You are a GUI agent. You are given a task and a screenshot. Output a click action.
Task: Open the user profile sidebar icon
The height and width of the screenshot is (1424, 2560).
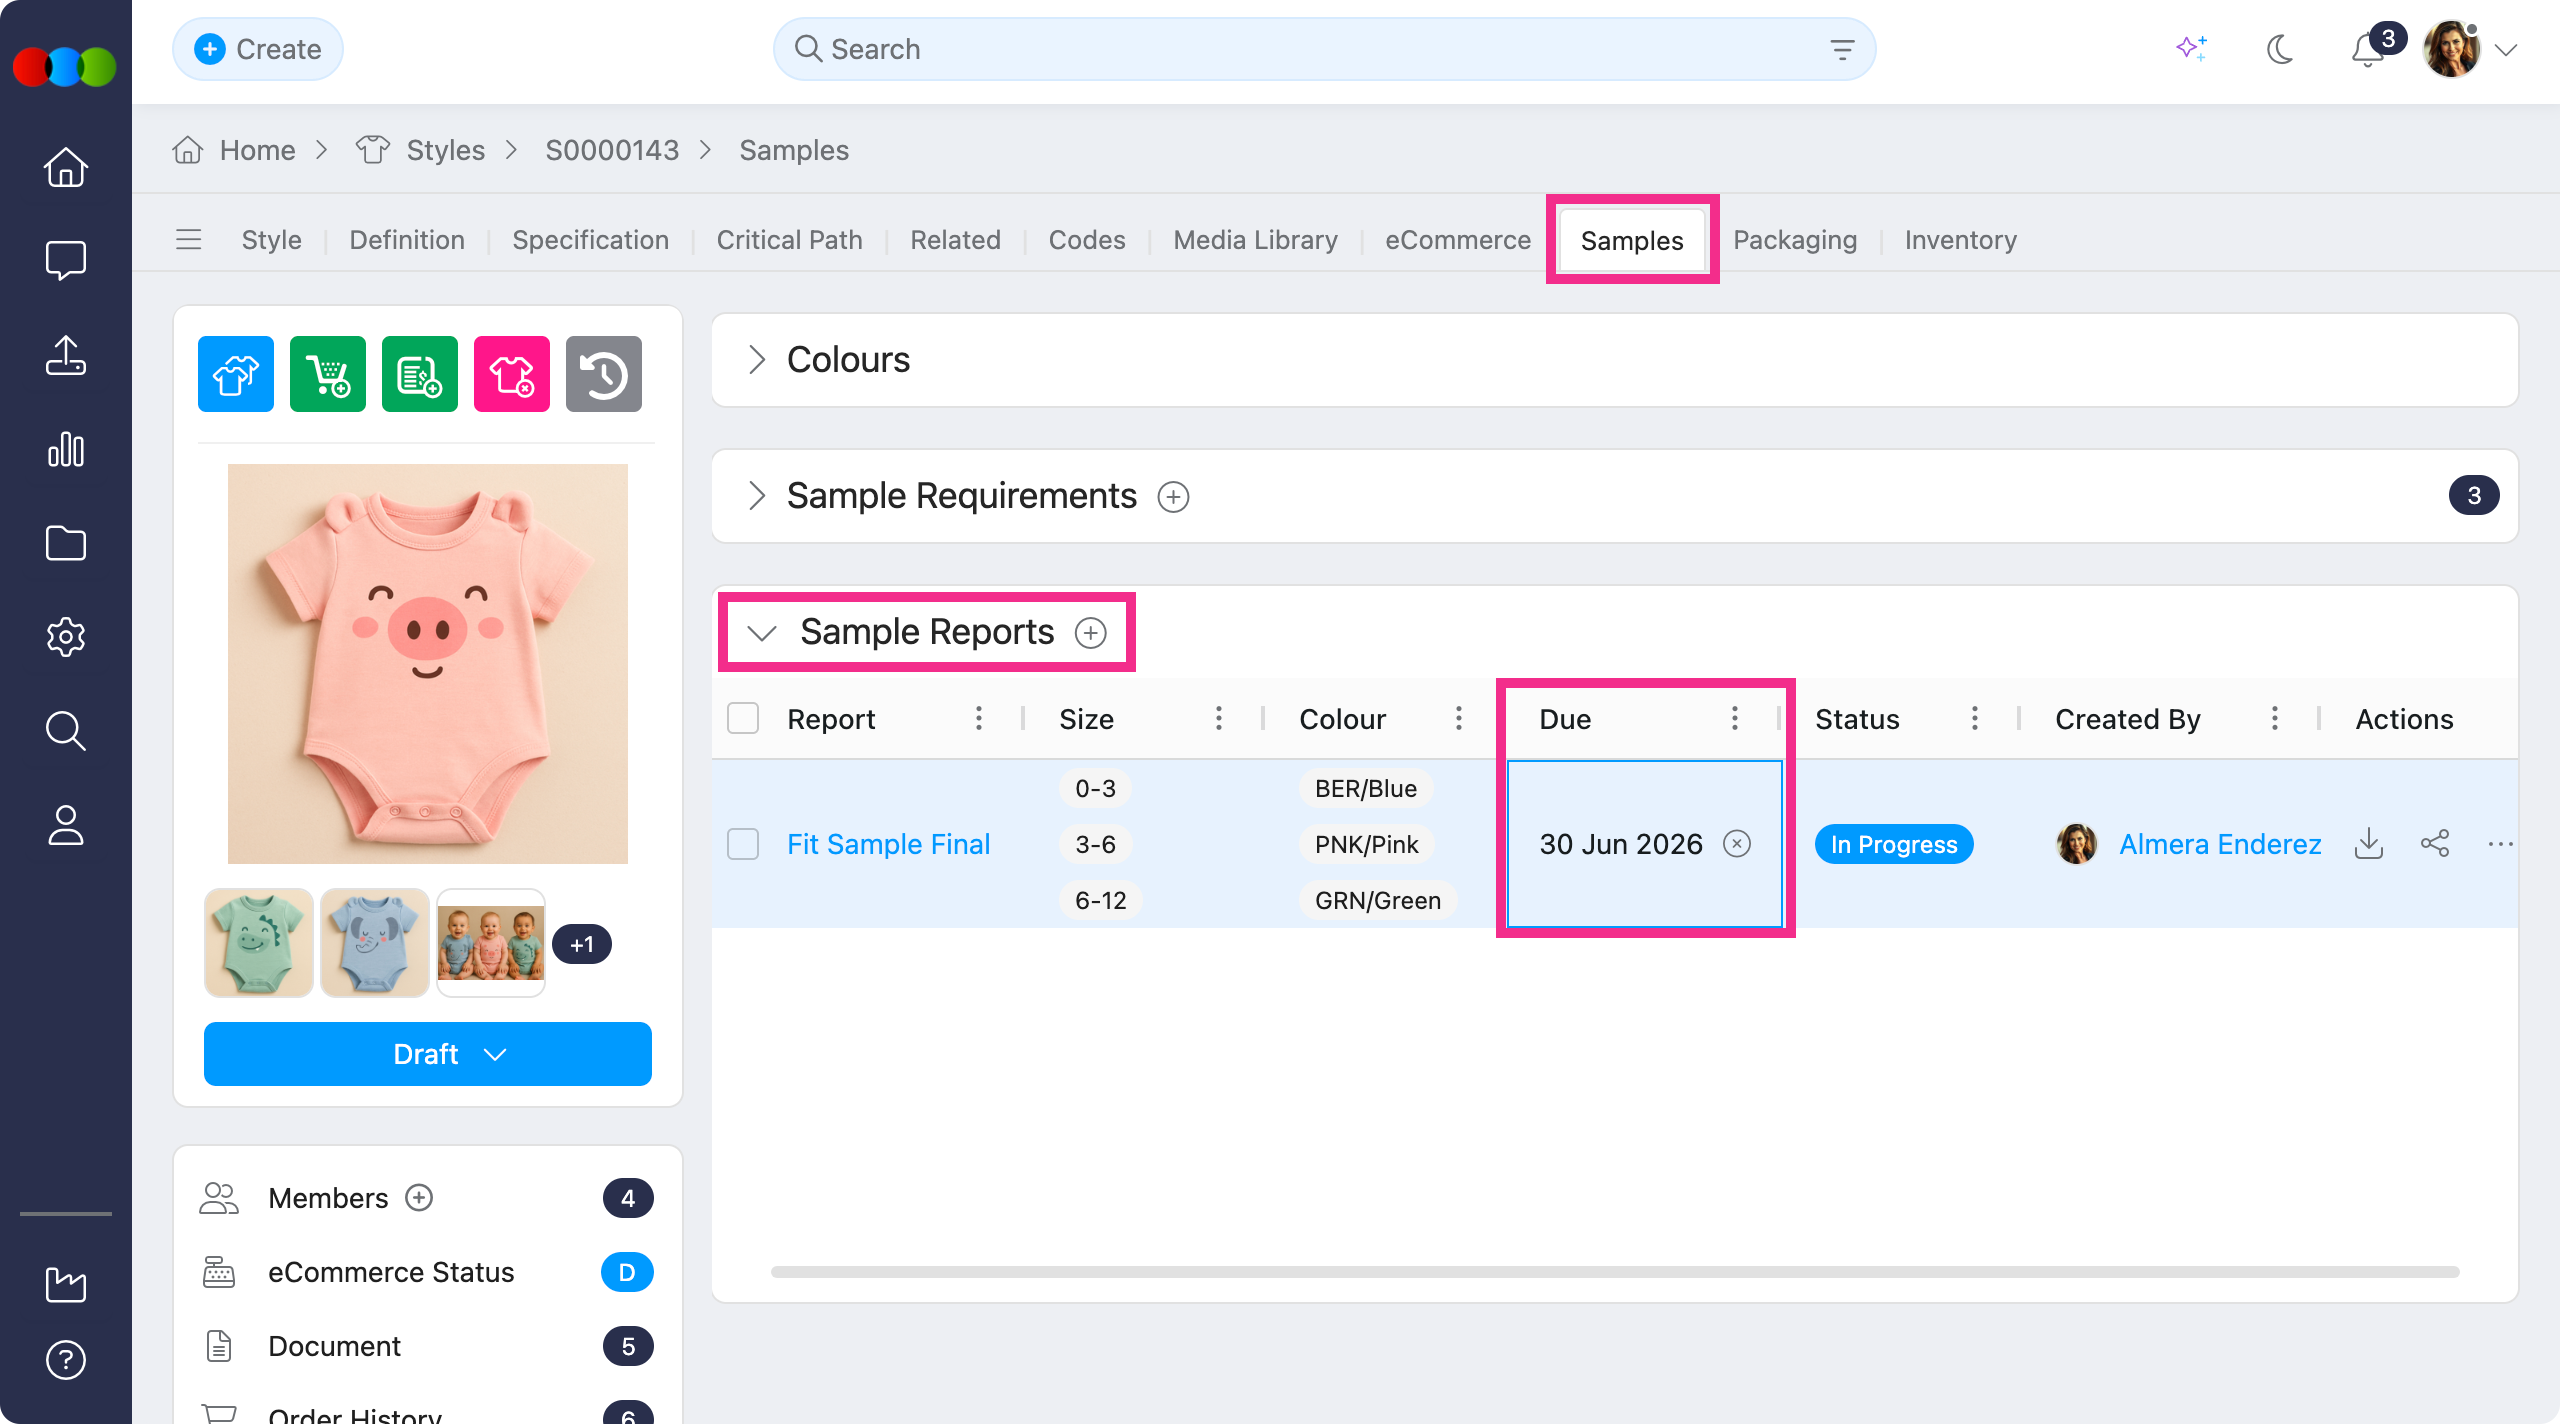(66, 825)
